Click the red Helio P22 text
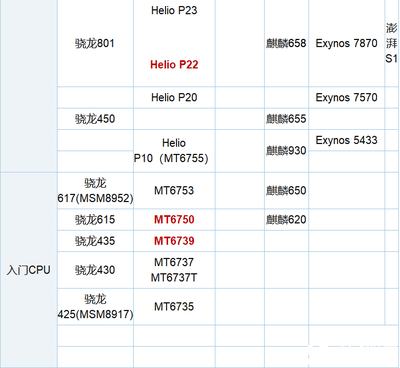400x368 pixels. pos(174,64)
